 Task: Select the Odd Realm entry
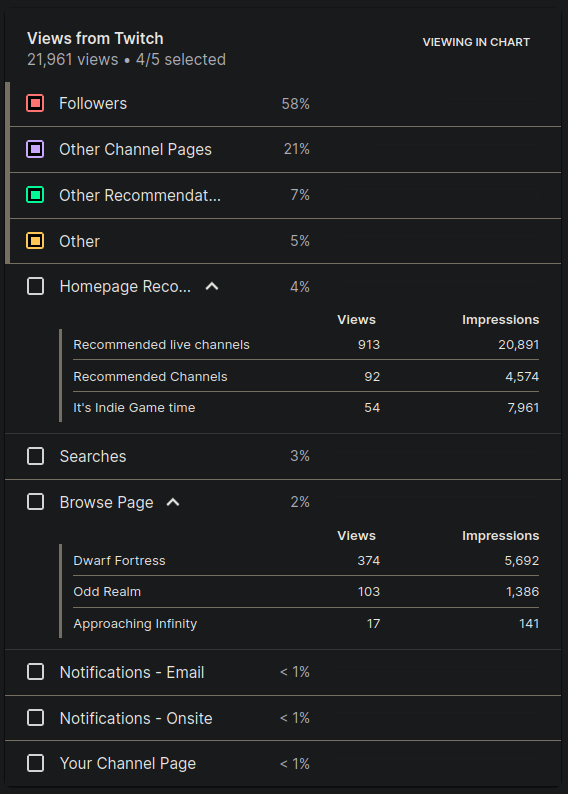click(x=306, y=591)
